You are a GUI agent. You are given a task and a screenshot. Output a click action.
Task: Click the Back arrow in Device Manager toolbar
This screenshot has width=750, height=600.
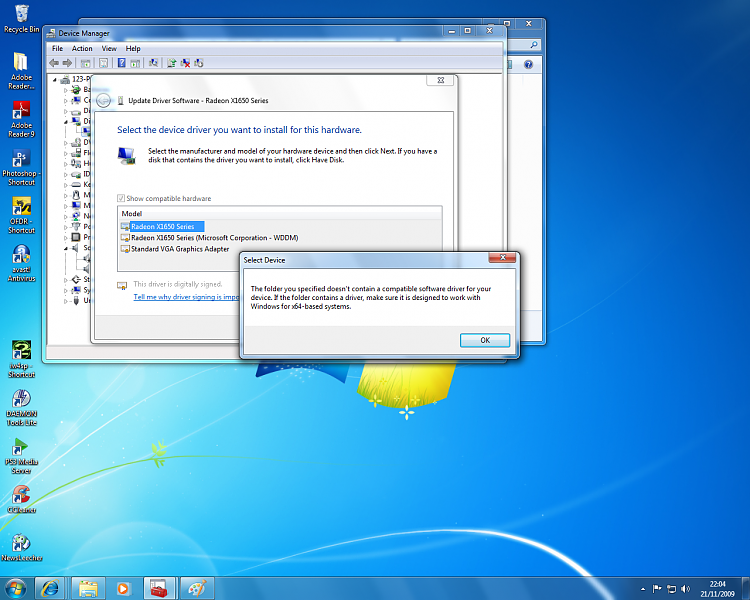click(54, 63)
